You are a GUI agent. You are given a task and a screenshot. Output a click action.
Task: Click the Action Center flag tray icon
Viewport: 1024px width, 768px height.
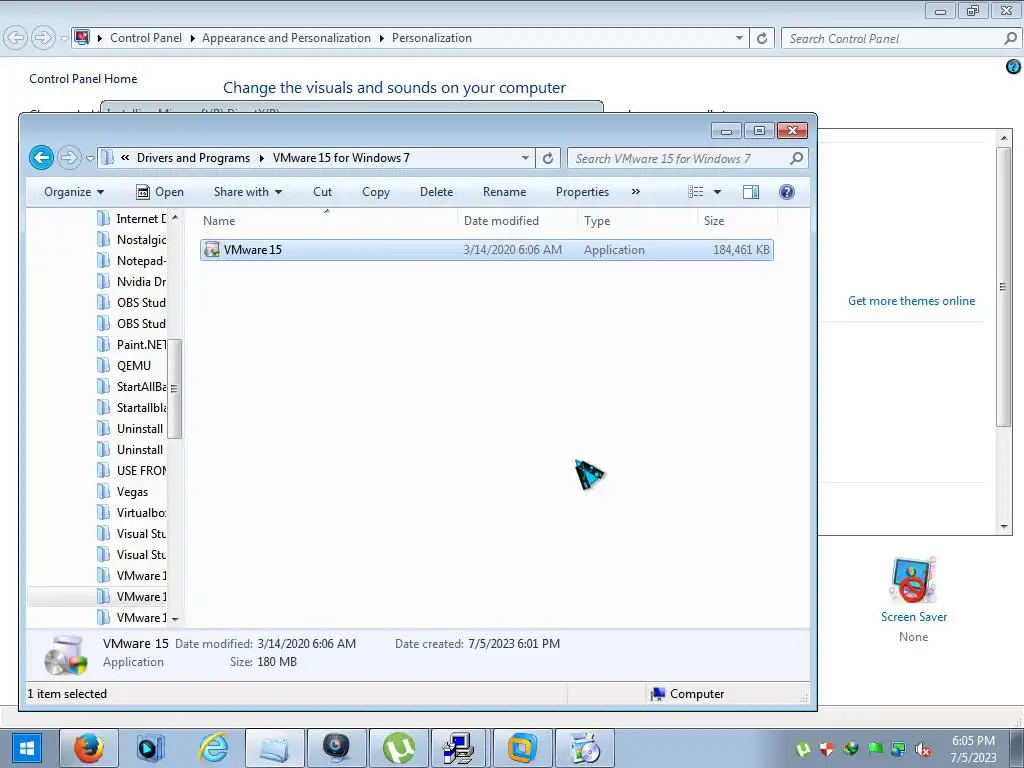(875, 749)
